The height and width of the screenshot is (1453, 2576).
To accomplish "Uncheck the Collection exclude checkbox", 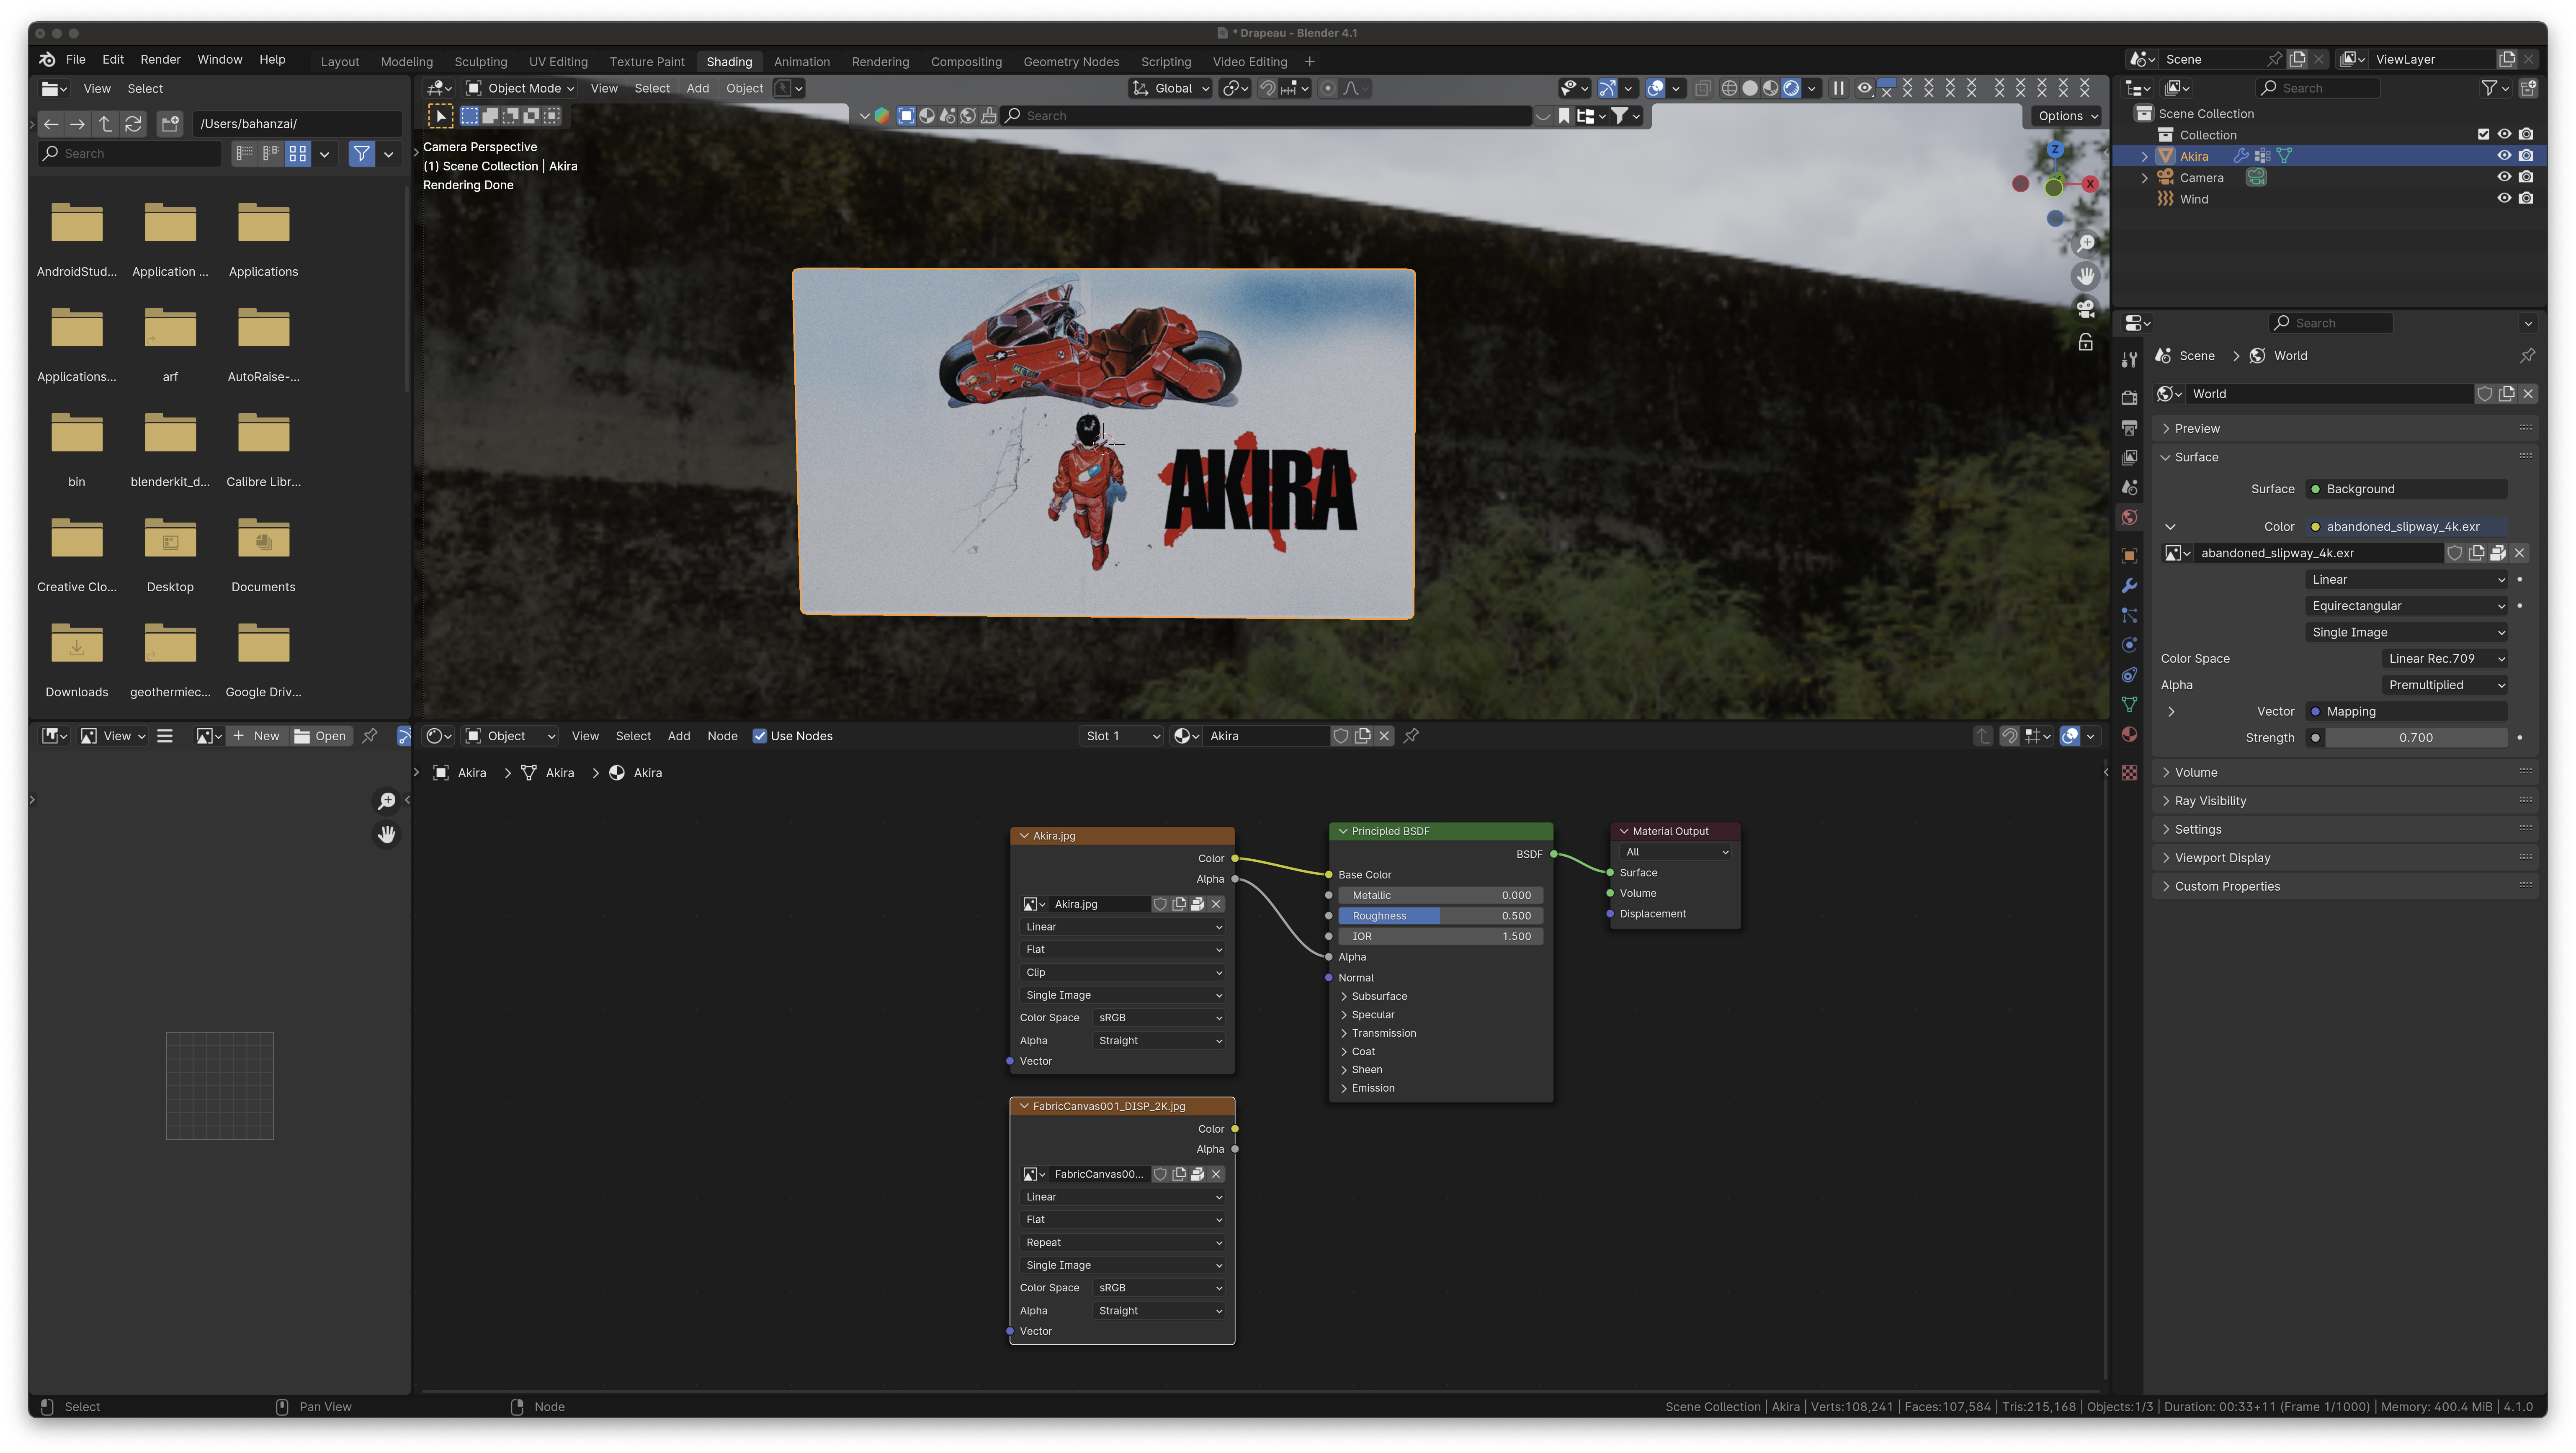I will click(x=2483, y=134).
